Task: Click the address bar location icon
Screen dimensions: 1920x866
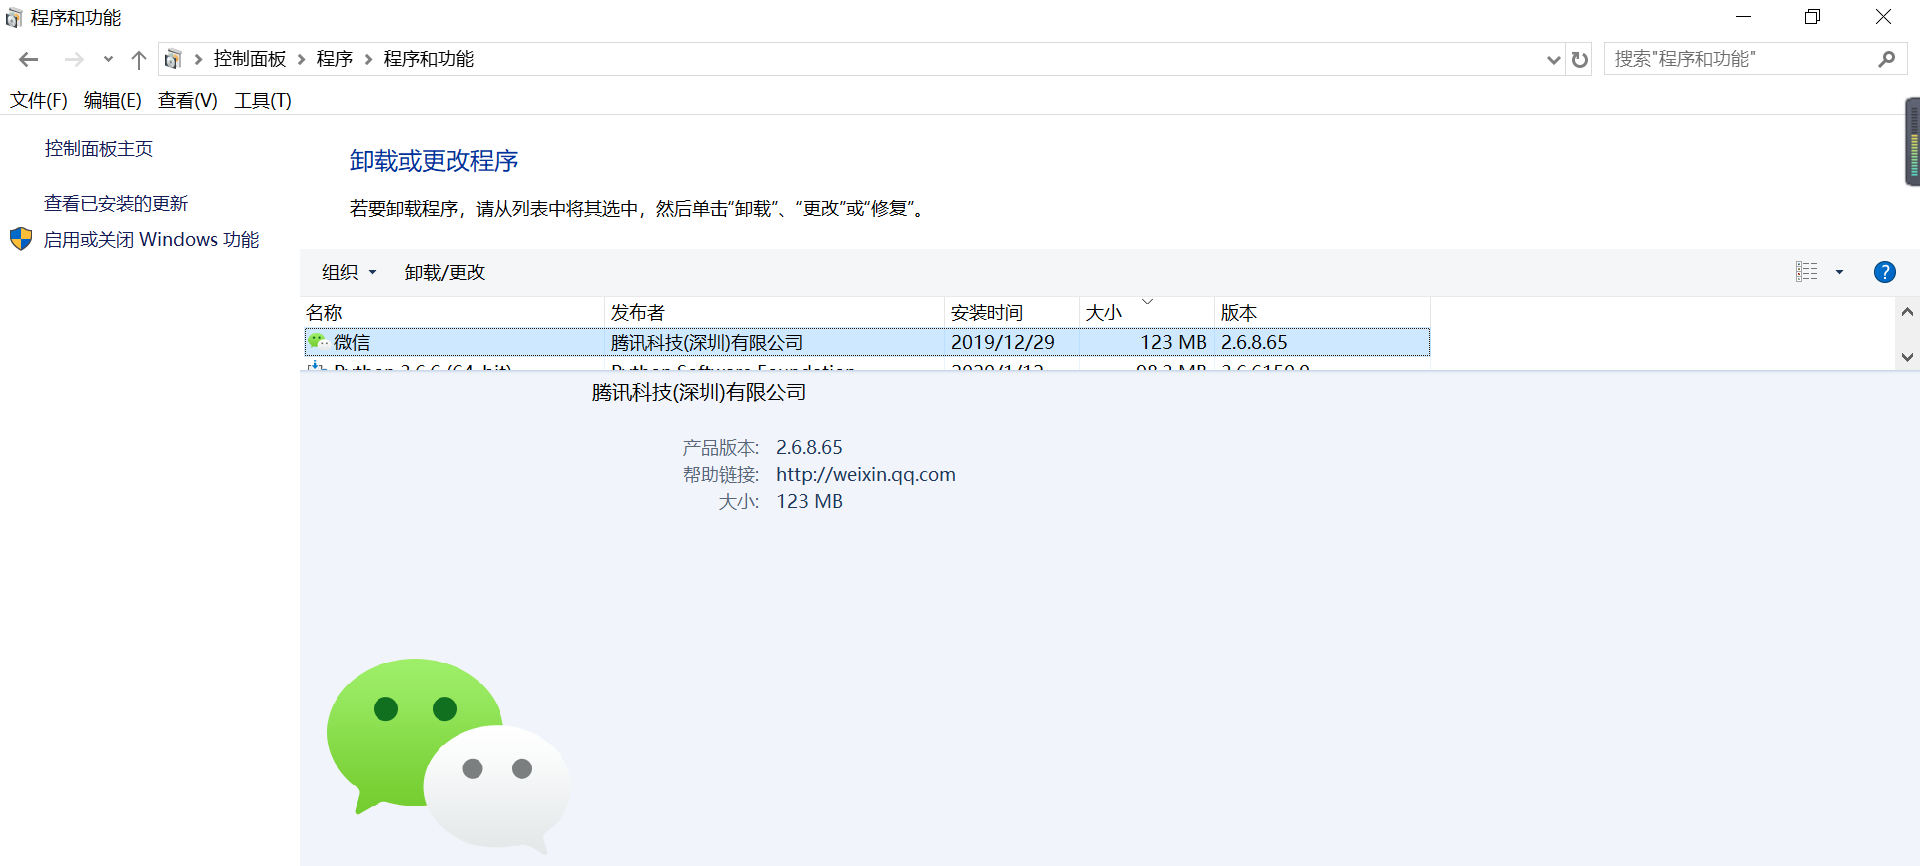Action: coord(173,60)
